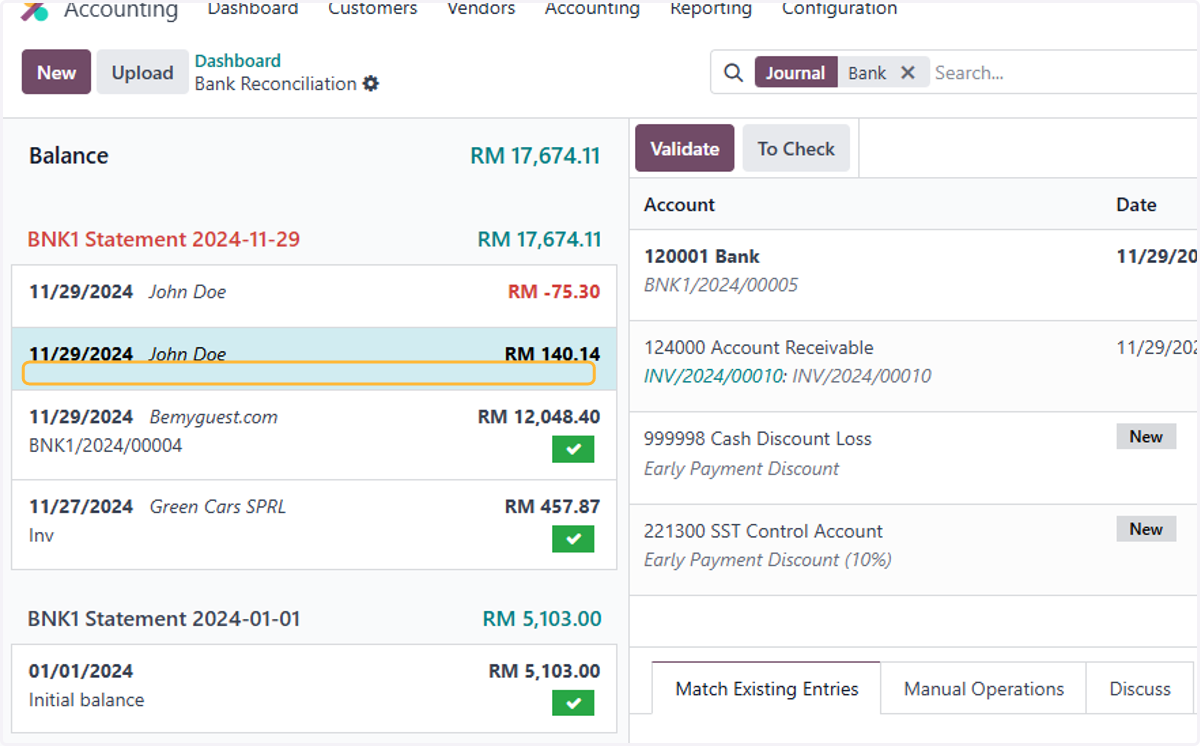This screenshot has height=746, width=1200.
Task: Click green checkmark on Green Cars SPRL transaction
Action: tap(573, 539)
